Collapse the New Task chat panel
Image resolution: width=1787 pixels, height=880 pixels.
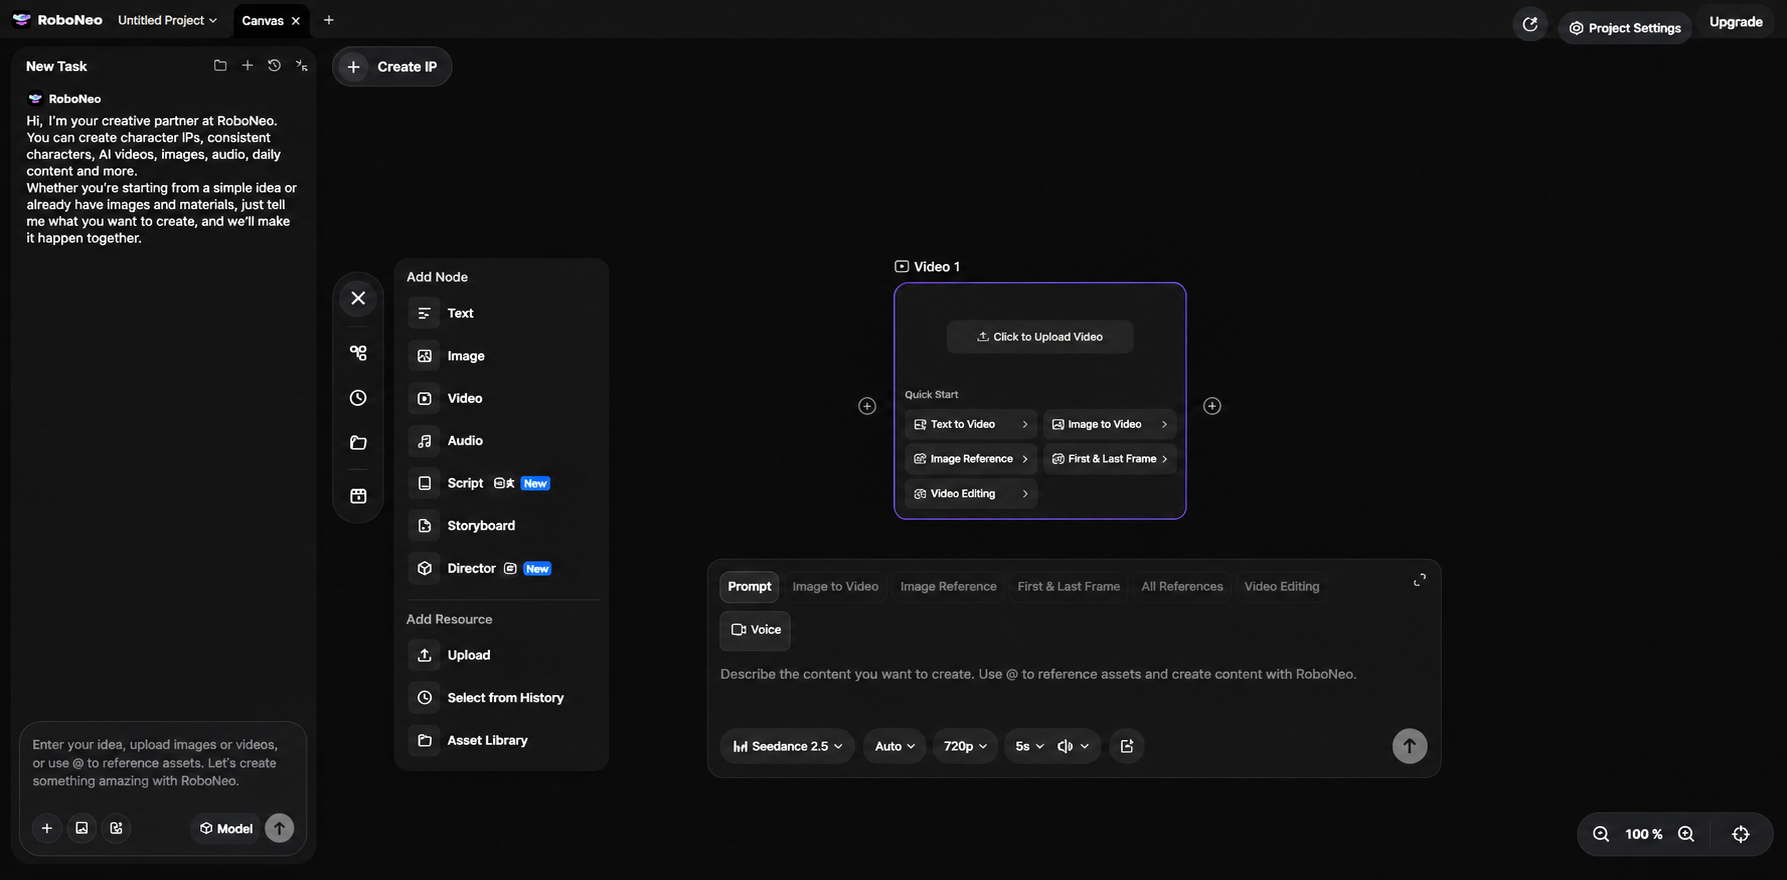301,66
